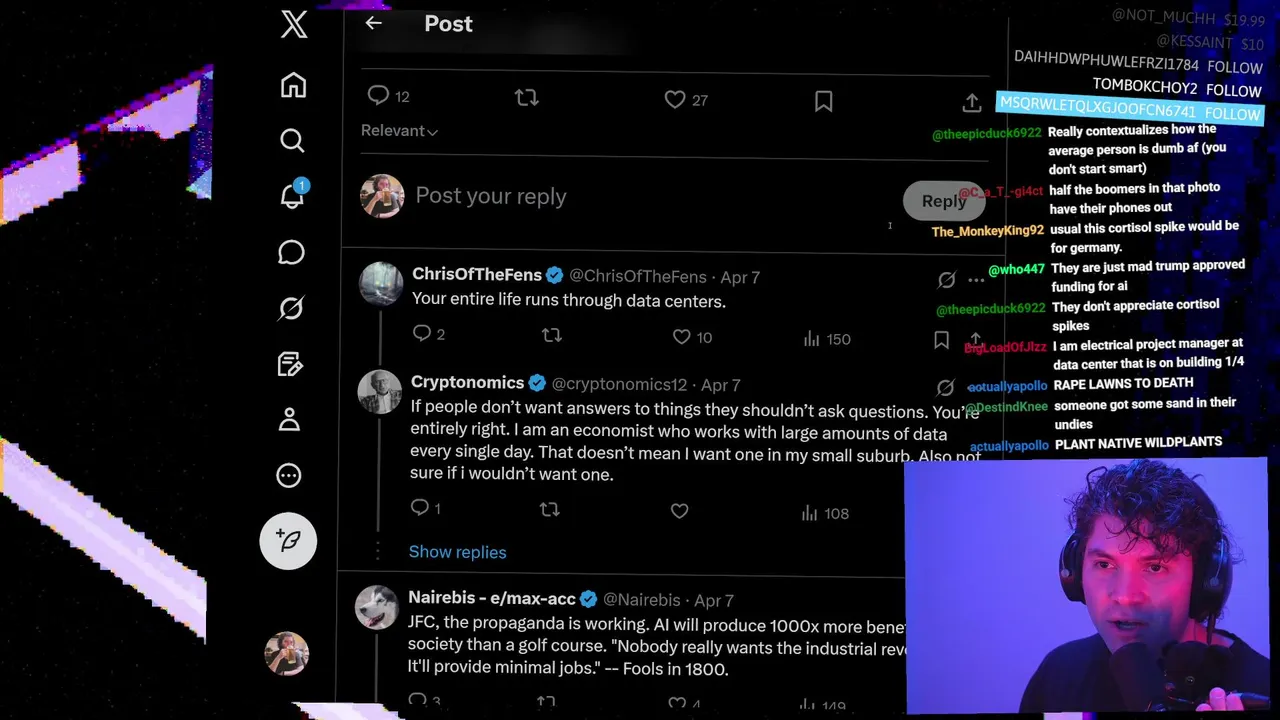This screenshot has height=720, width=1280.
Task: Go back using the arrow
Action: tap(374, 23)
